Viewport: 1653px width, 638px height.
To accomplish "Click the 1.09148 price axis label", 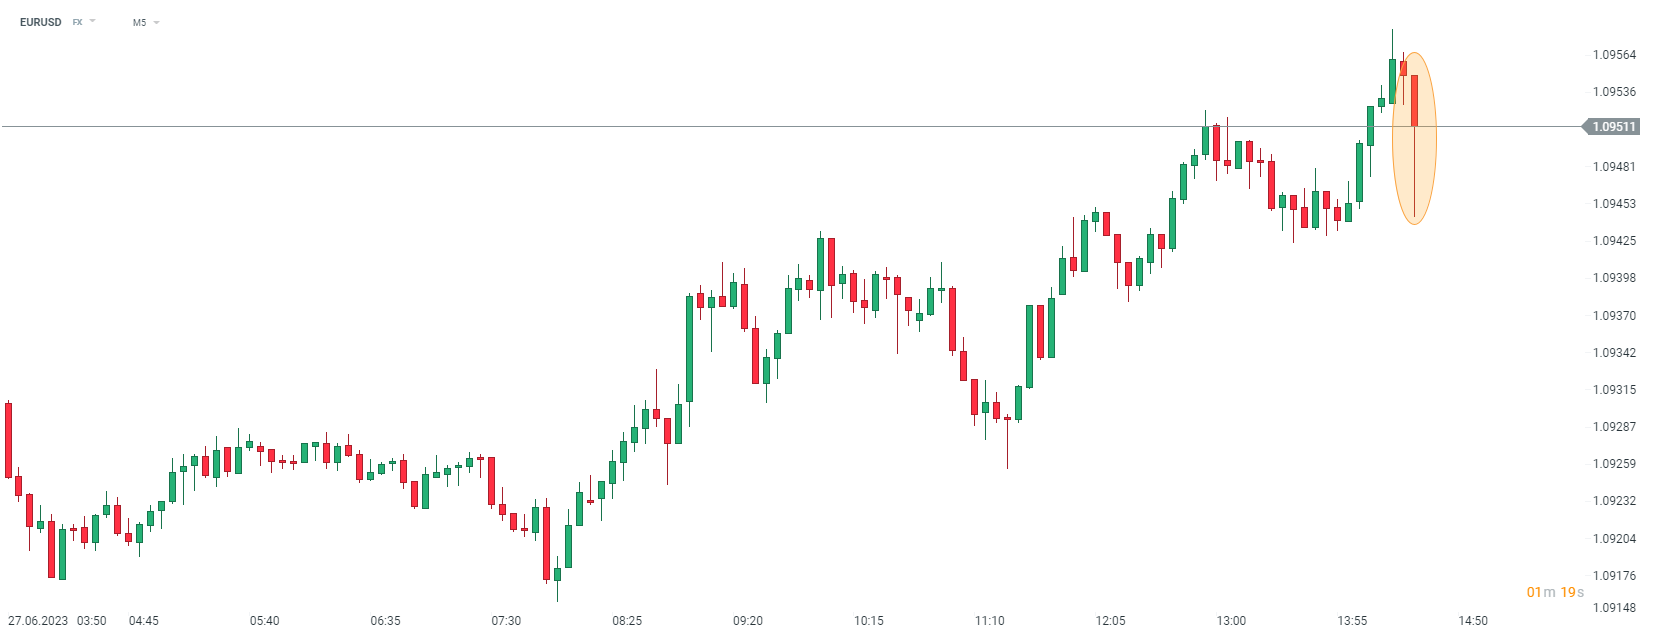I will (x=1614, y=608).
